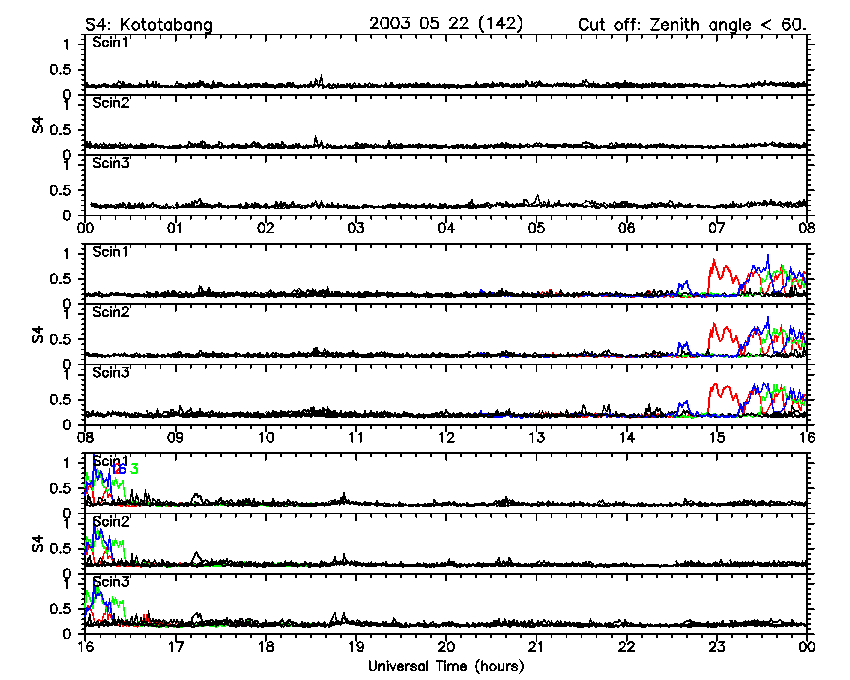This screenshot has height=680, width=850.
Task: Click the hour tick label '10'
Action: [266, 437]
